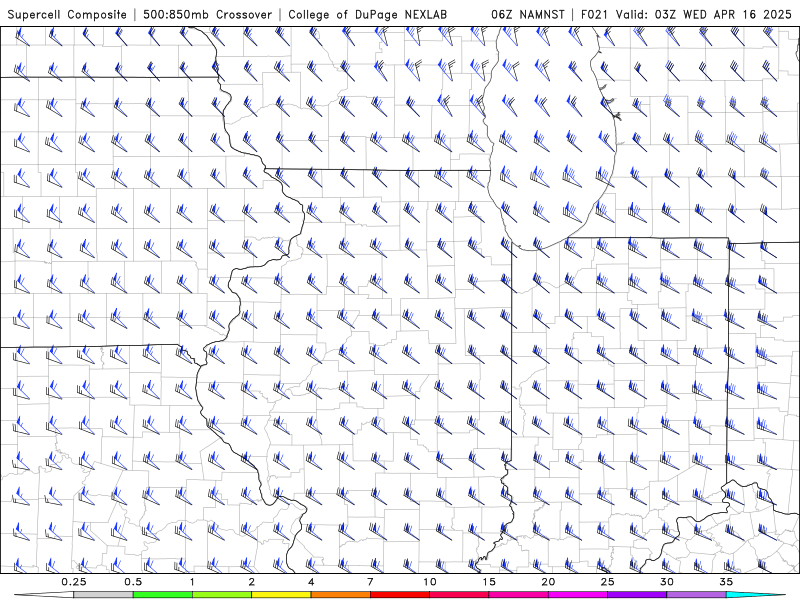The height and width of the screenshot is (600, 800).
Task: Click the '4' legend scale label
Action: (311, 582)
